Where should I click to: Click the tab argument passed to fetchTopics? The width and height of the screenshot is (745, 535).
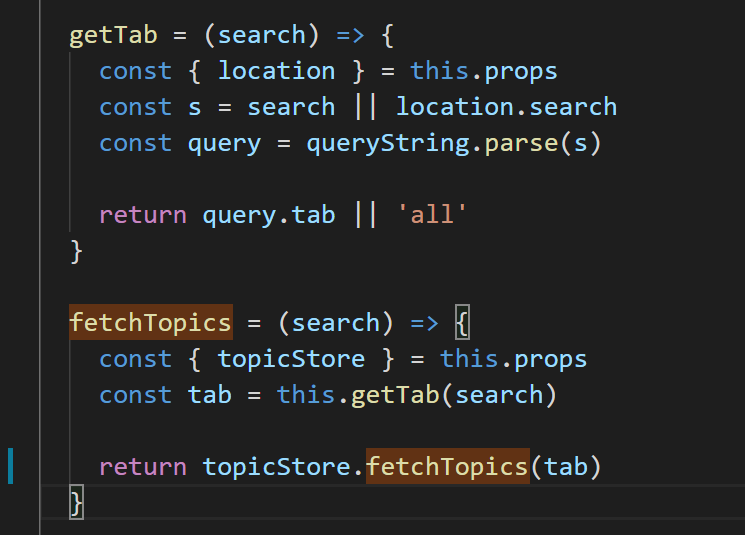tap(565, 467)
